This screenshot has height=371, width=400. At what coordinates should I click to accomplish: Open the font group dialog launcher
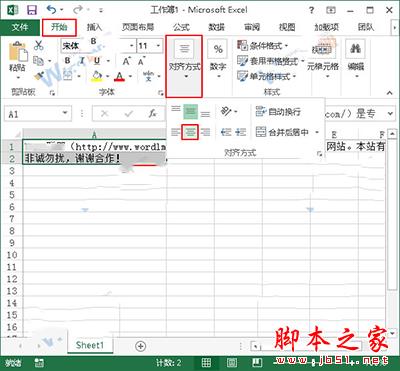[160, 93]
